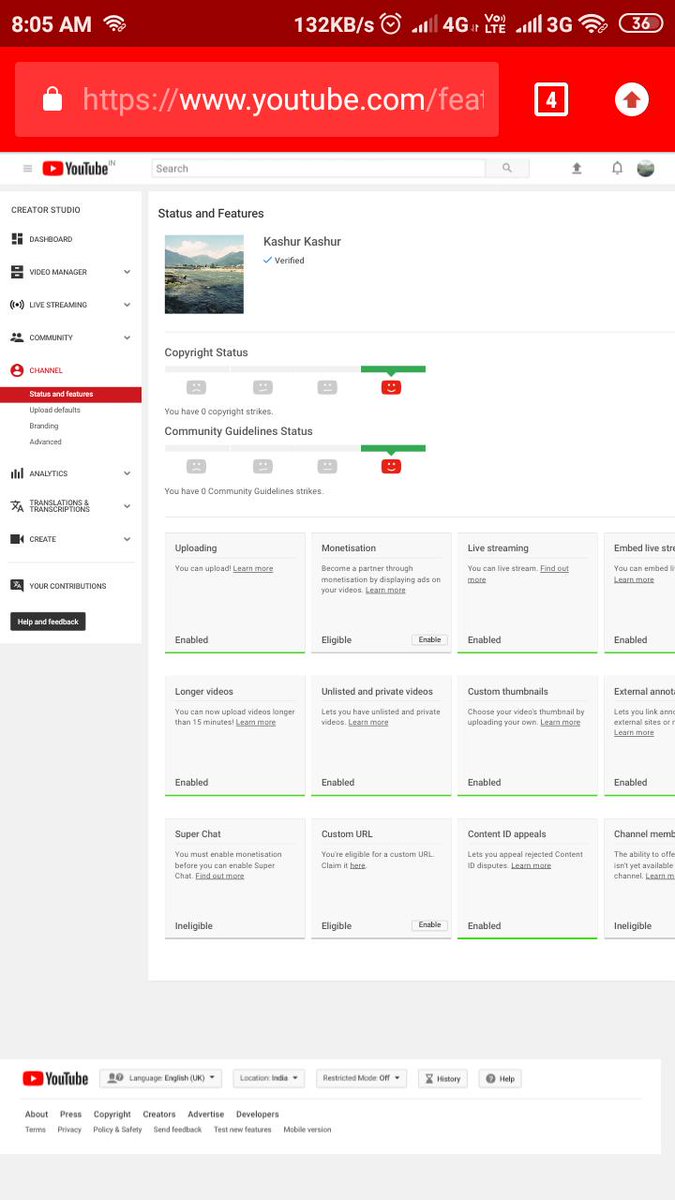This screenshot has height=1200, width=675.
Task: Click the Channel person icon
Action: (17, 370)
